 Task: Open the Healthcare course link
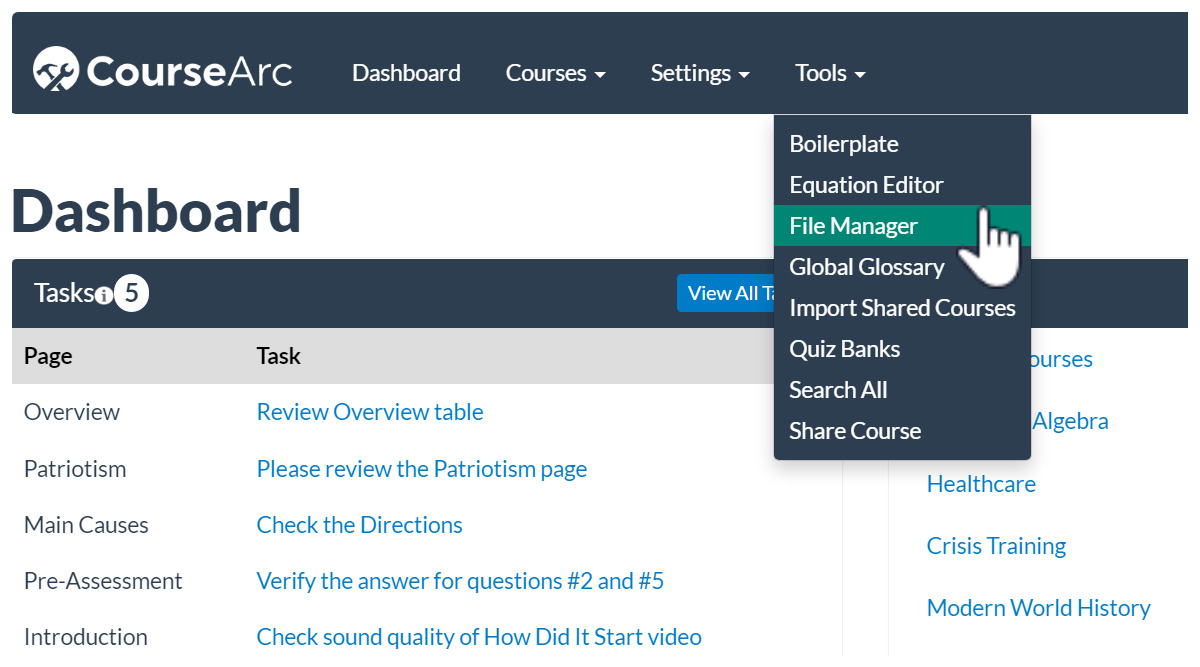pyautogui.click(x=981, y=484)
